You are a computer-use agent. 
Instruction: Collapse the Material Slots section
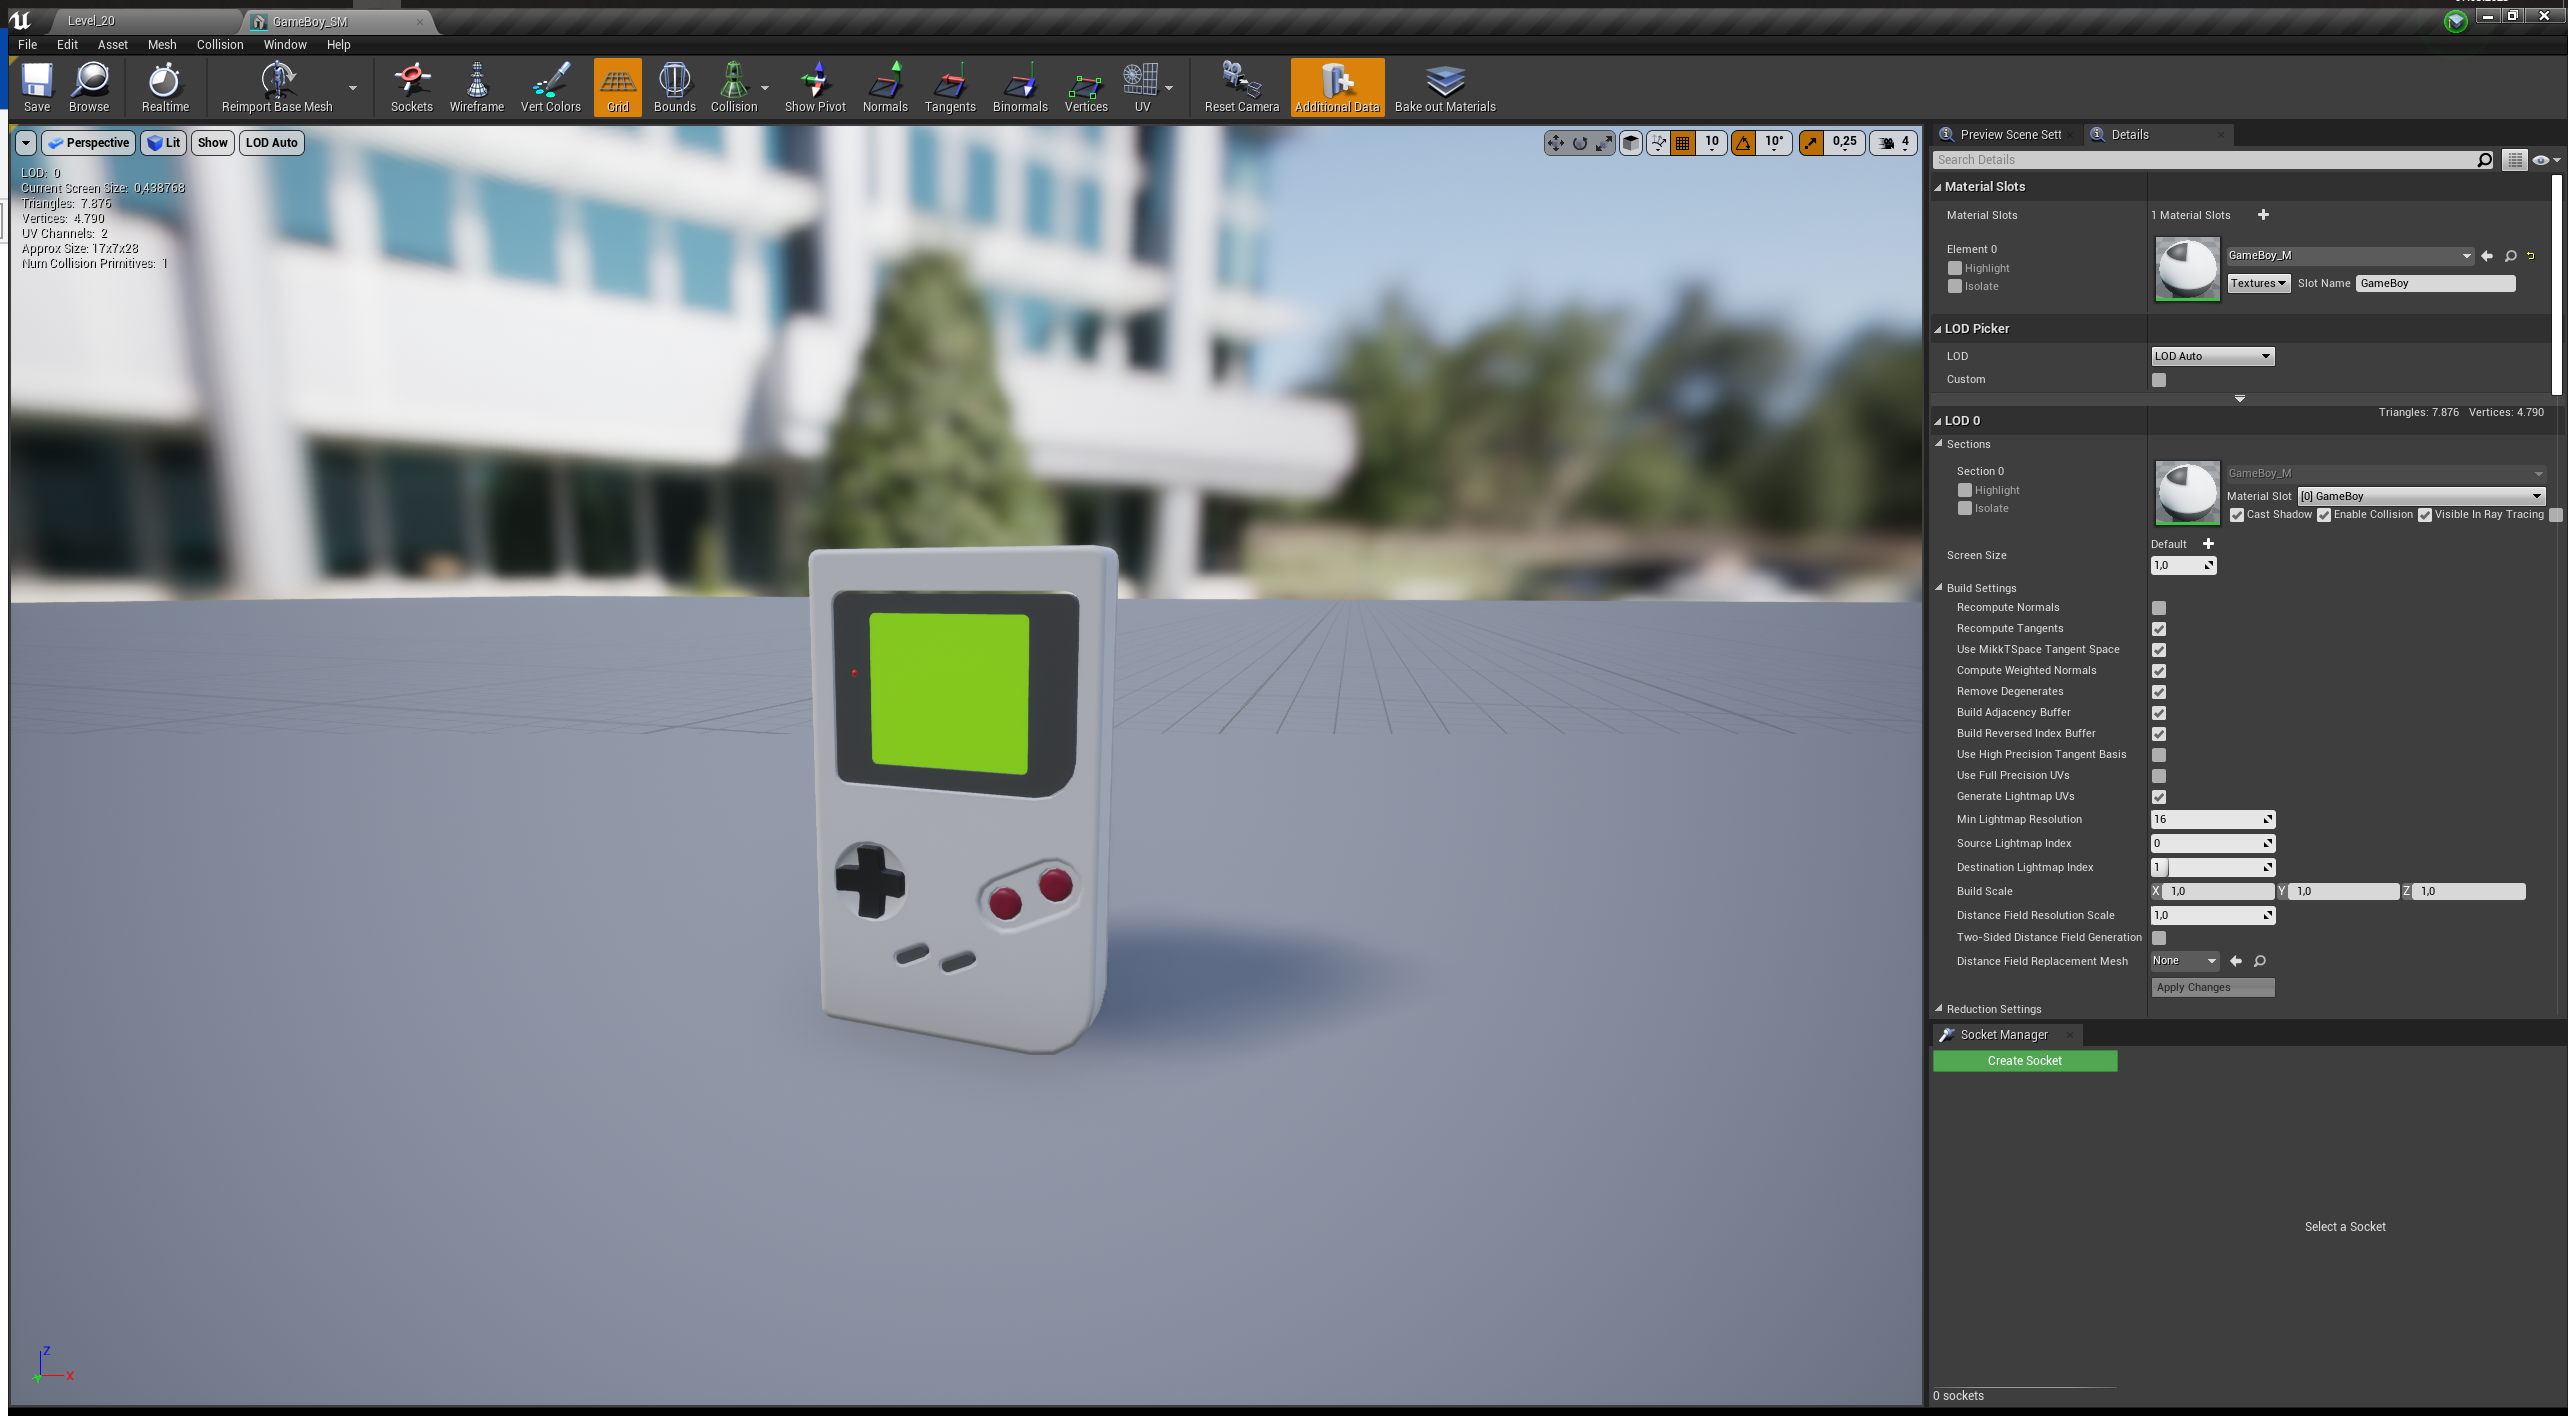tap(1938, 187)
